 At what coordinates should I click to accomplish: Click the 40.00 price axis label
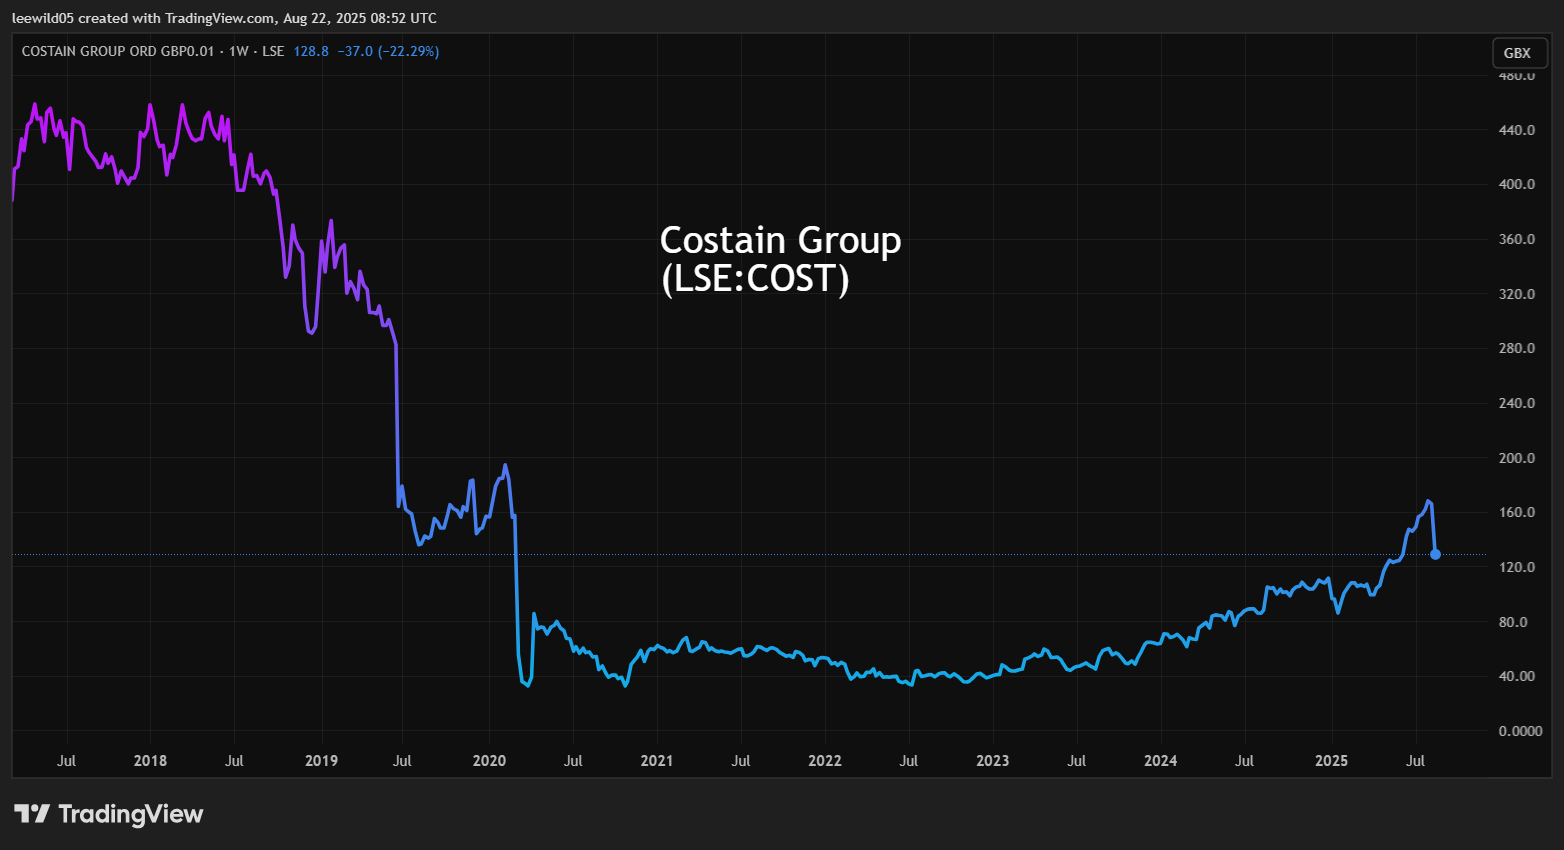click(x=1517, y=676)
